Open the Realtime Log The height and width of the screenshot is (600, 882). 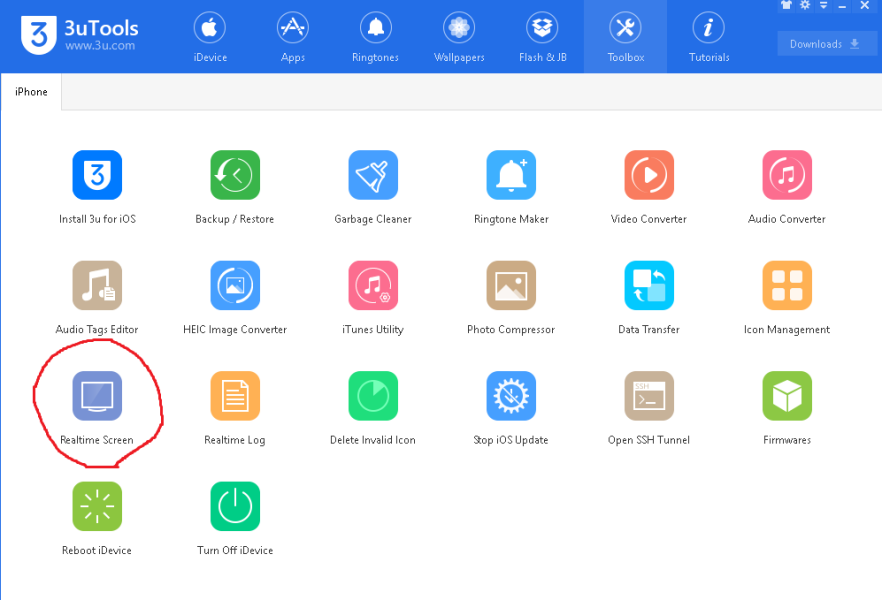(235, 395)
